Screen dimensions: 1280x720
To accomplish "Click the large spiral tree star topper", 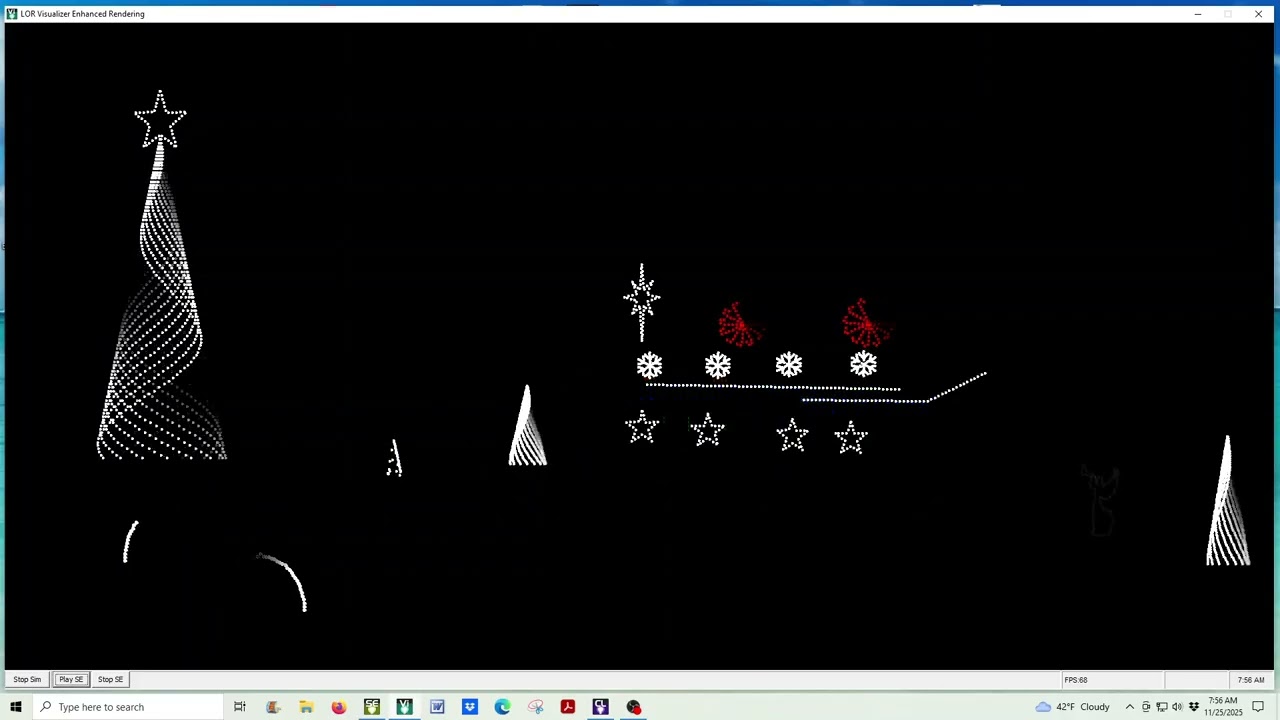I will point(160,119).
